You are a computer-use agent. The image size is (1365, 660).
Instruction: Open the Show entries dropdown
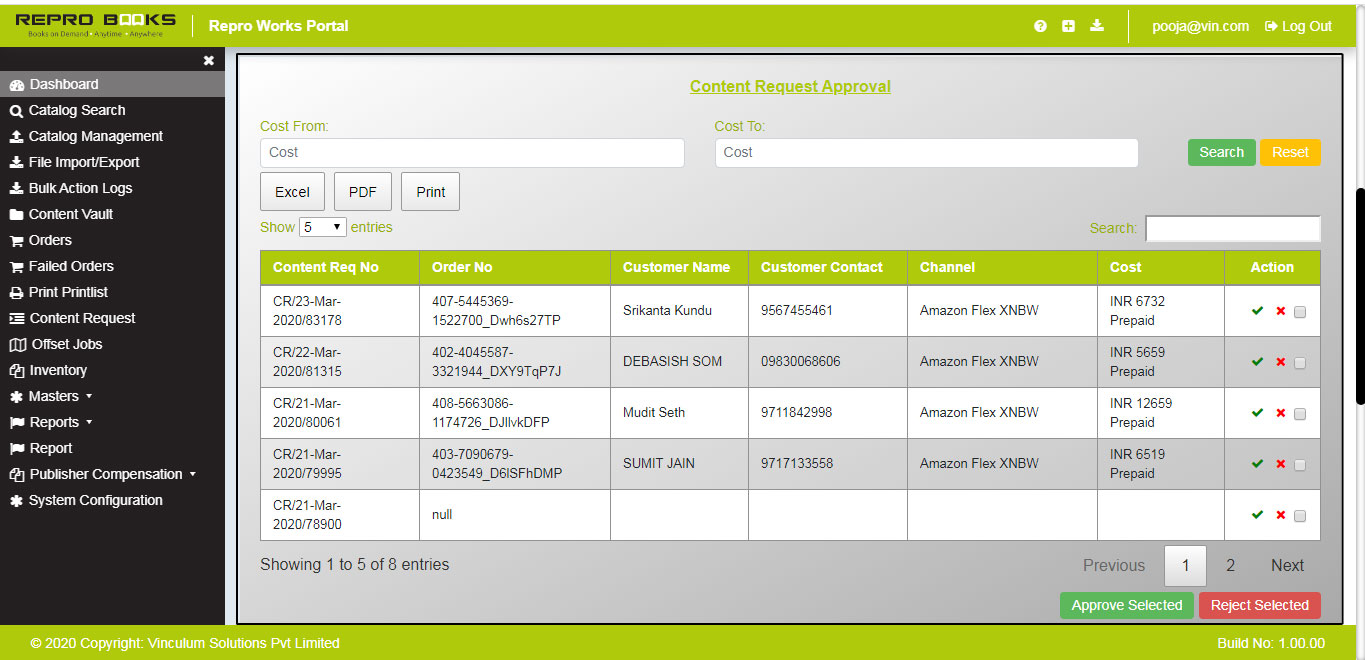click(322, 227)
